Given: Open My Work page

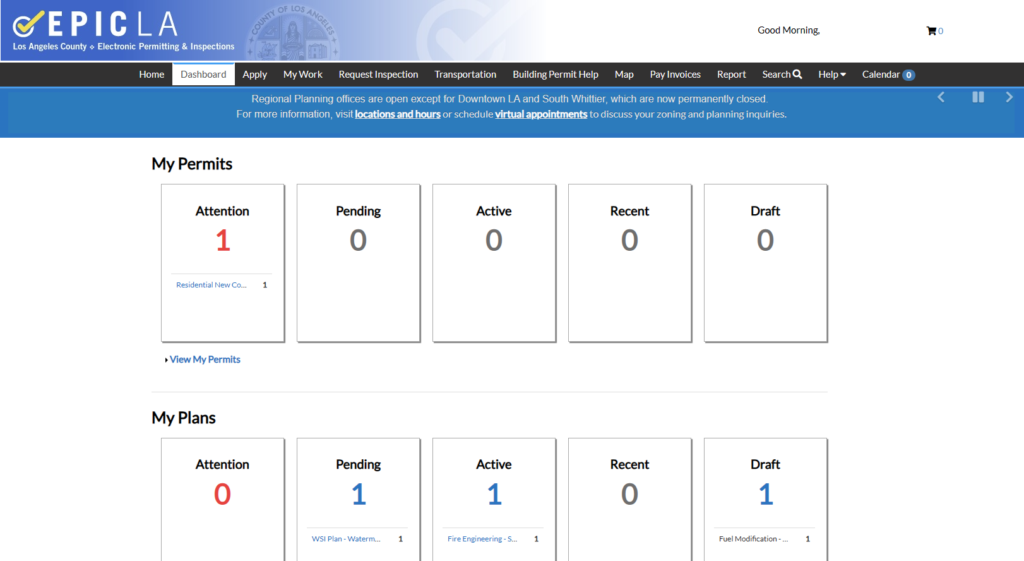Looking at the screenshot, I should (x=303, y=74).
